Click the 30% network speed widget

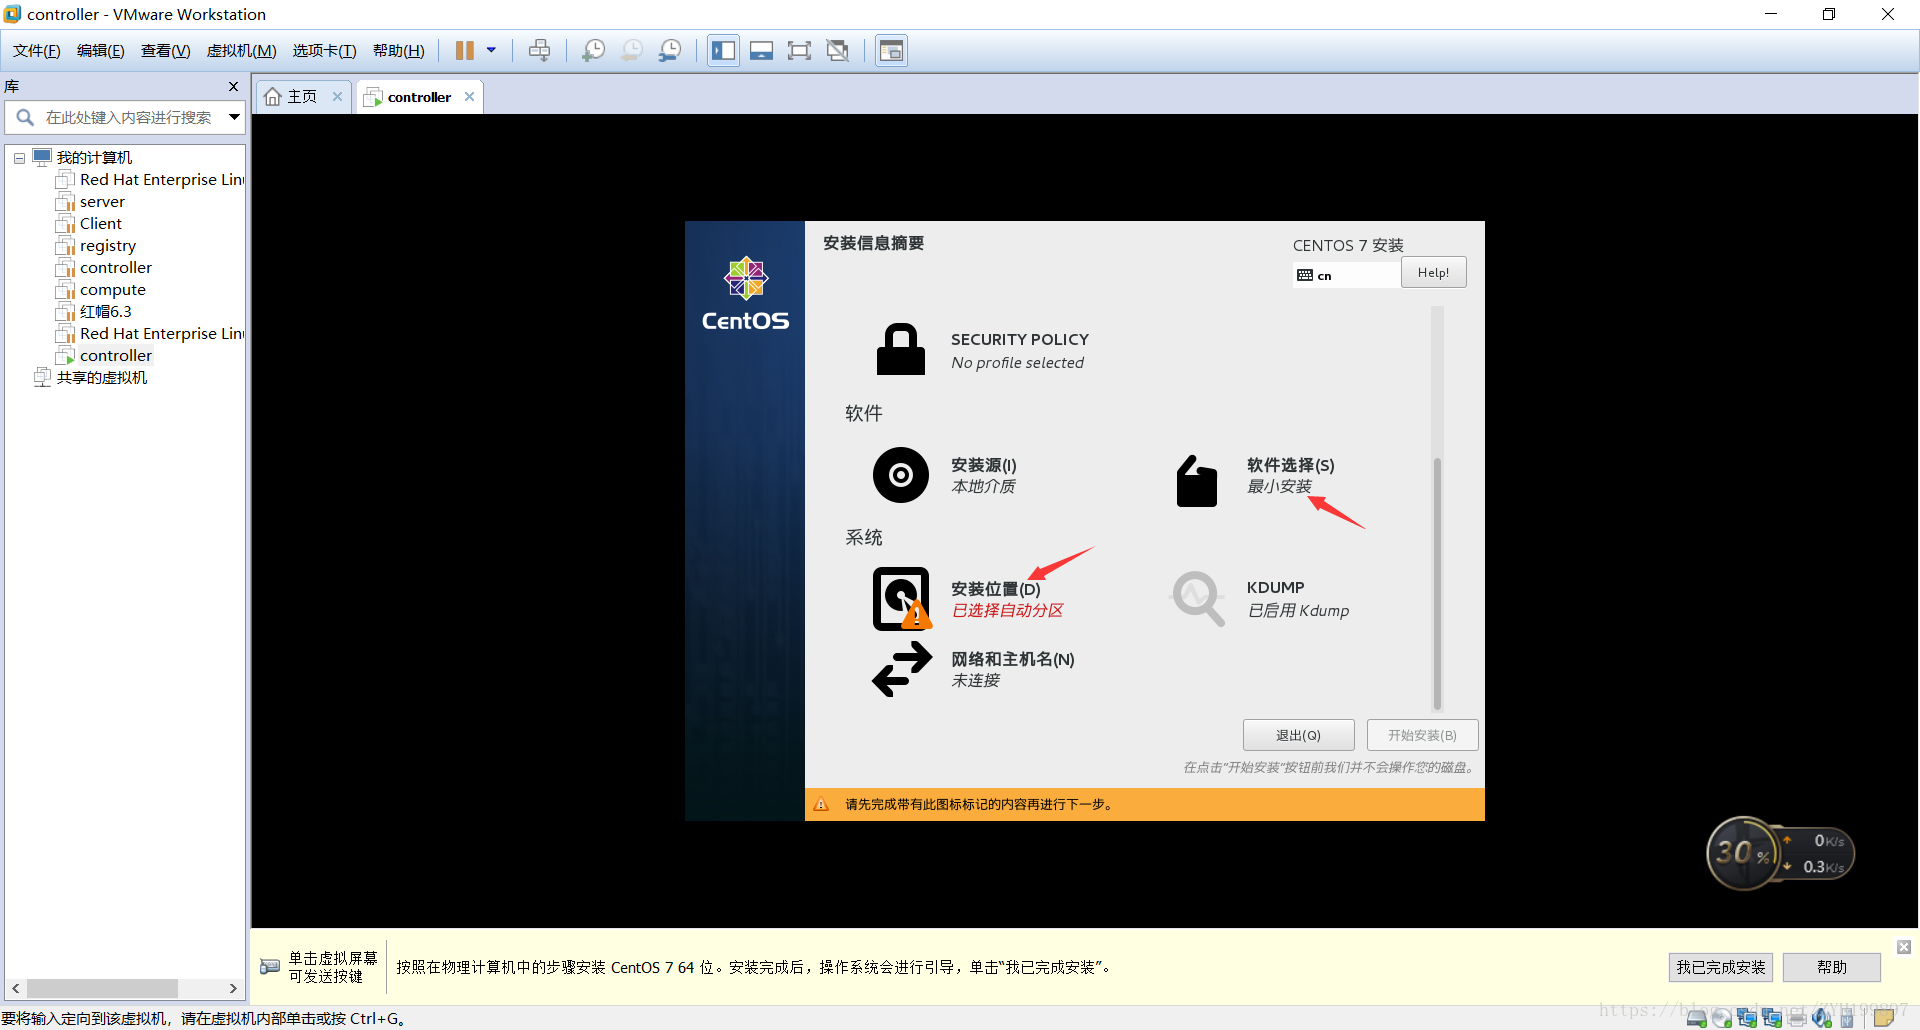[1780, 854]
